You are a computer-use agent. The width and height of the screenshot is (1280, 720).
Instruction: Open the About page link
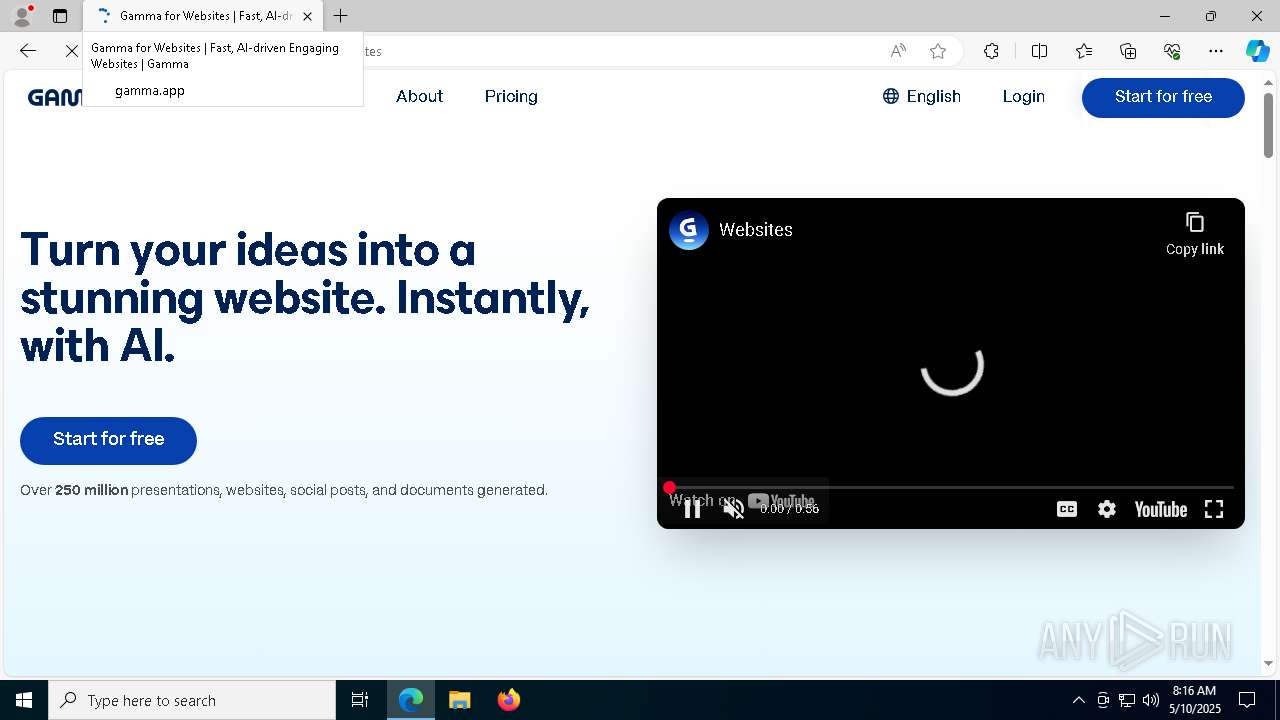coord(419,97)
